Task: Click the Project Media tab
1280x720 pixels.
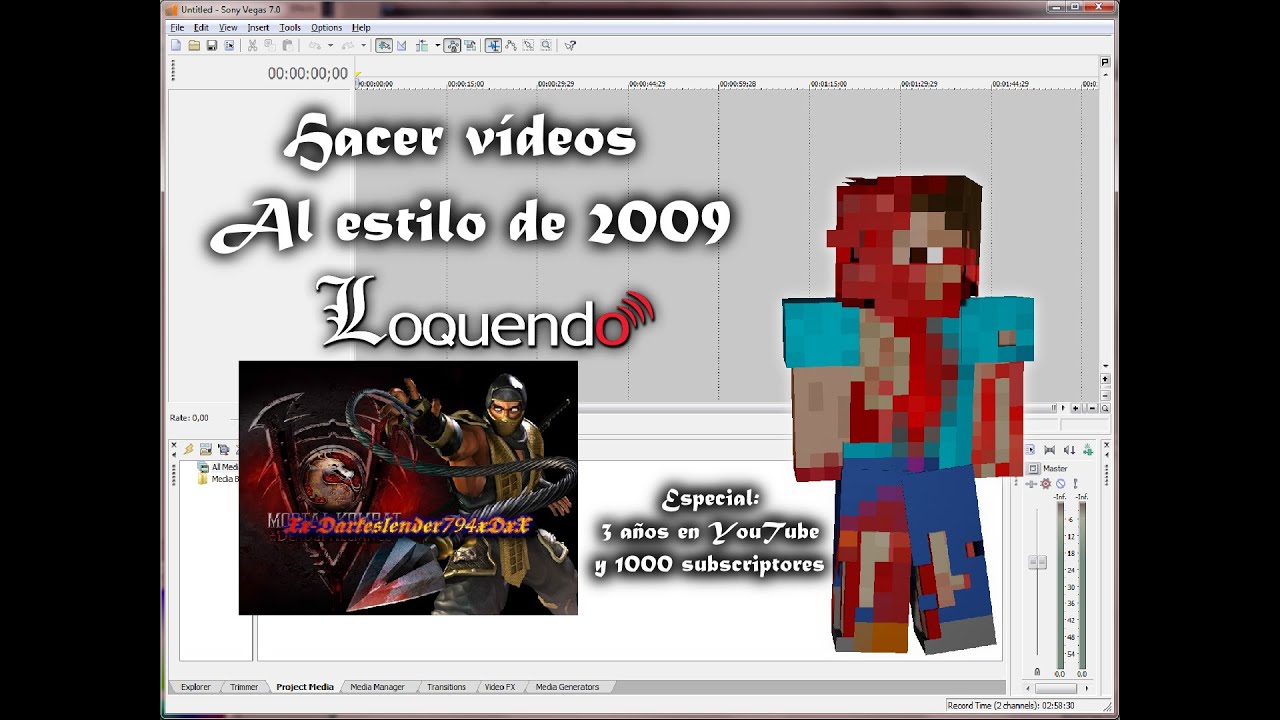Action: coord(305,687)
